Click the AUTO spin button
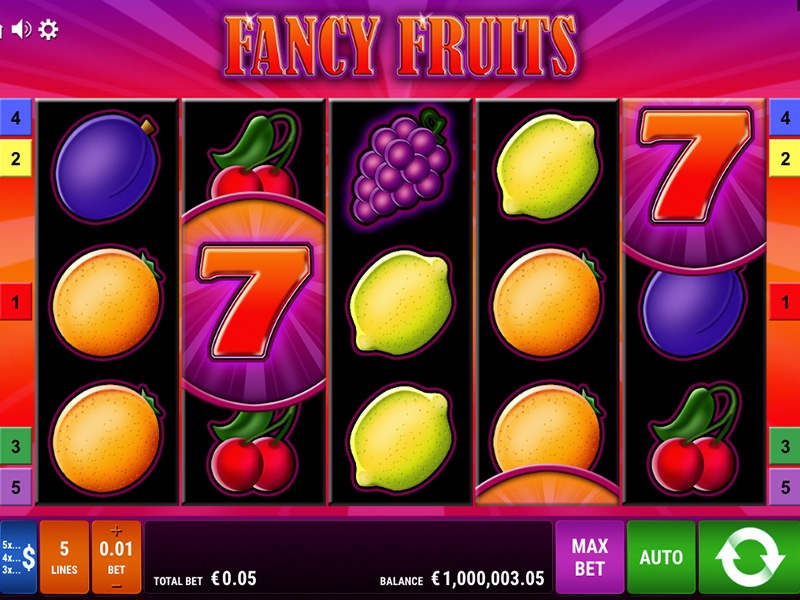Viewport: 800px width, 600px height. 661,557
